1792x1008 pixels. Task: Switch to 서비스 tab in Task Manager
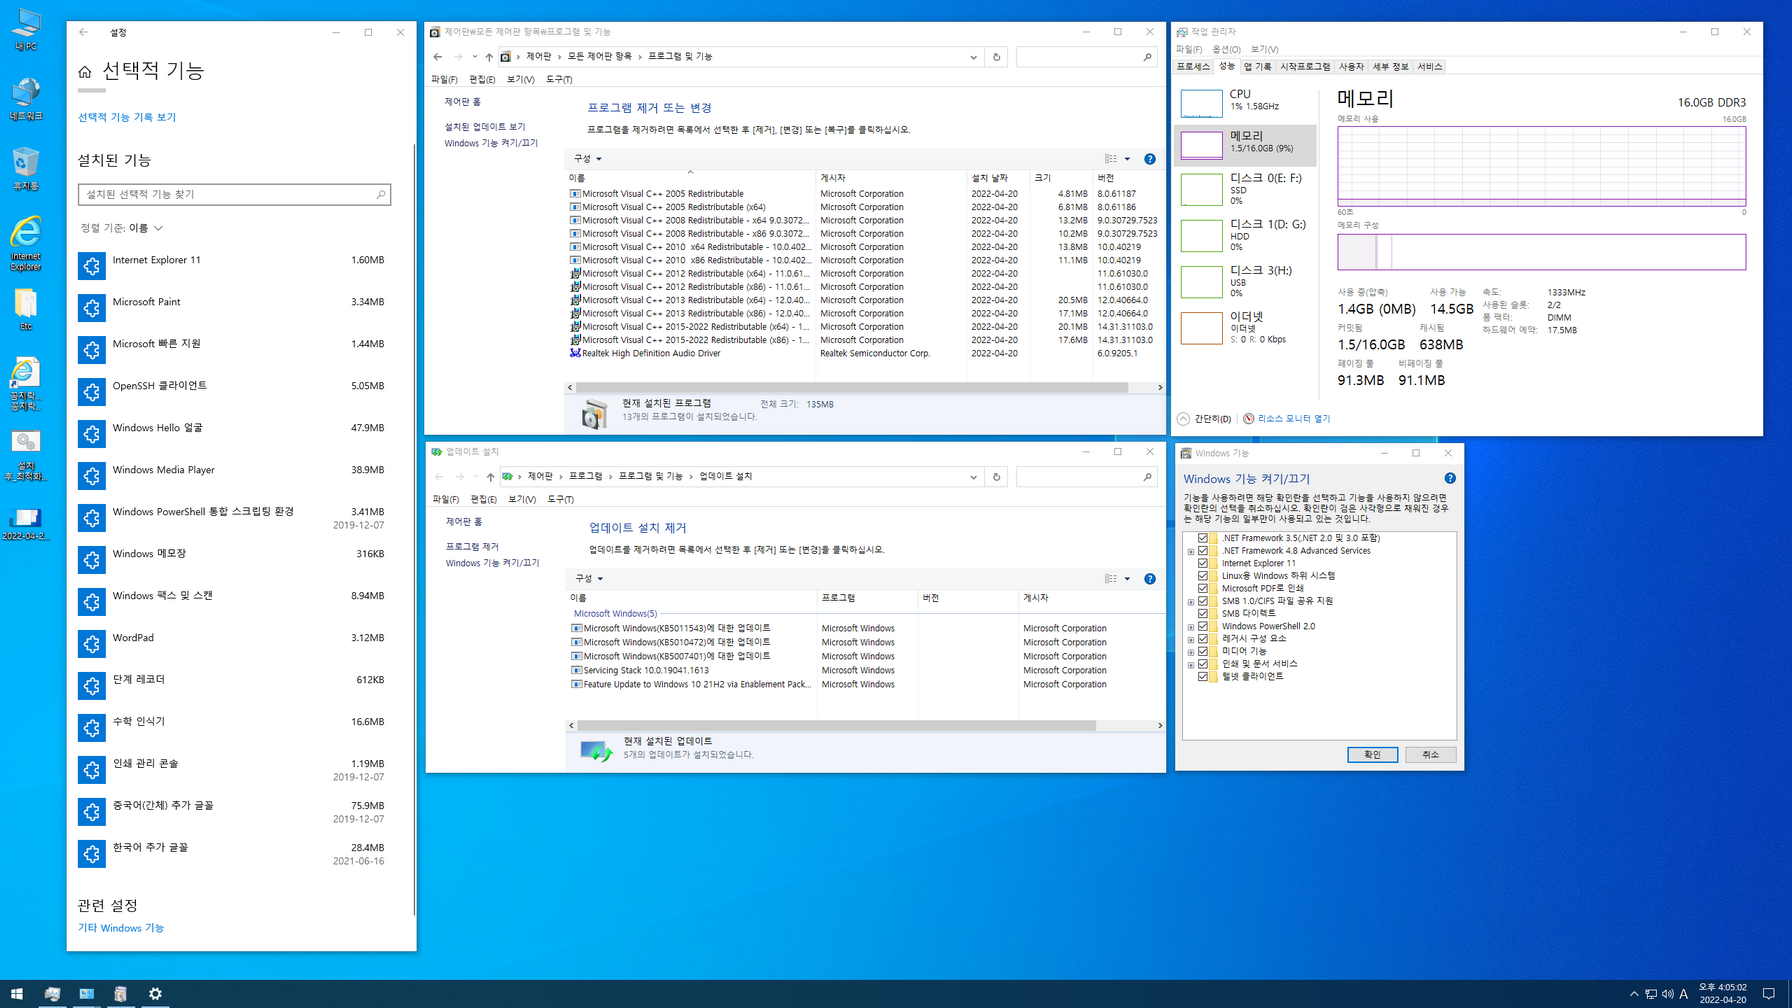point(1430,67)
